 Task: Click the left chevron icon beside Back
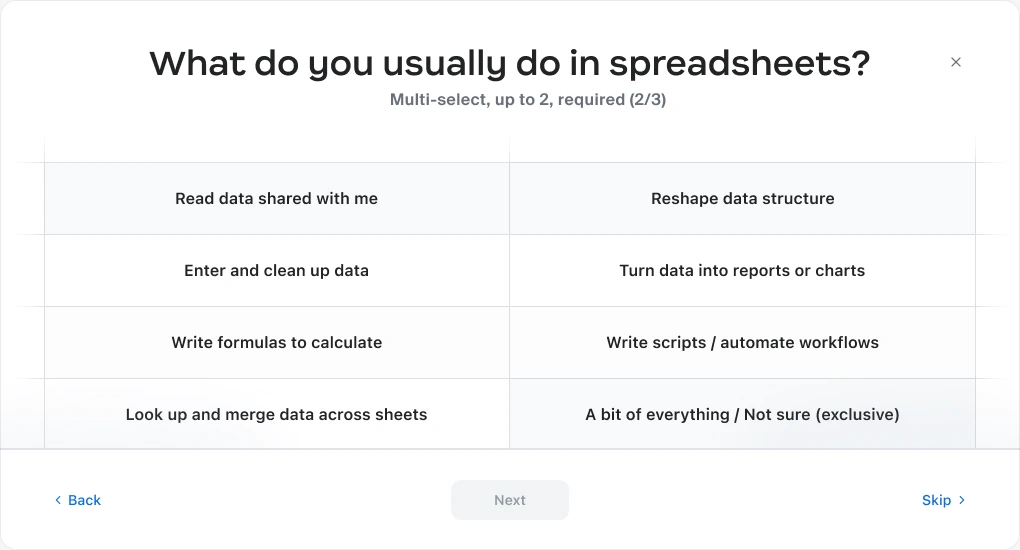[58, 500]
